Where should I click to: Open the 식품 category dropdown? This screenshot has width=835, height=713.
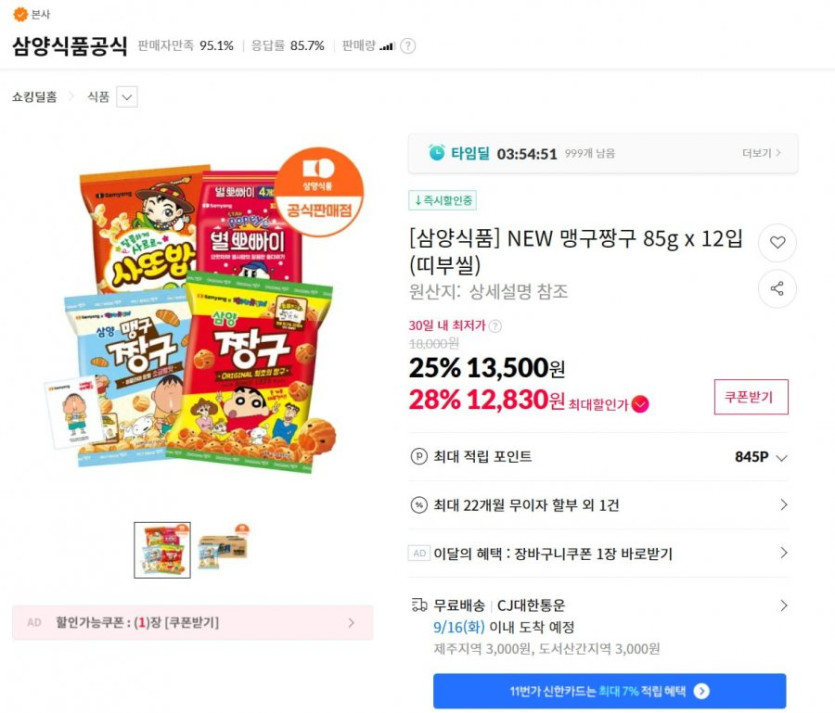click(x=127, y=97)
